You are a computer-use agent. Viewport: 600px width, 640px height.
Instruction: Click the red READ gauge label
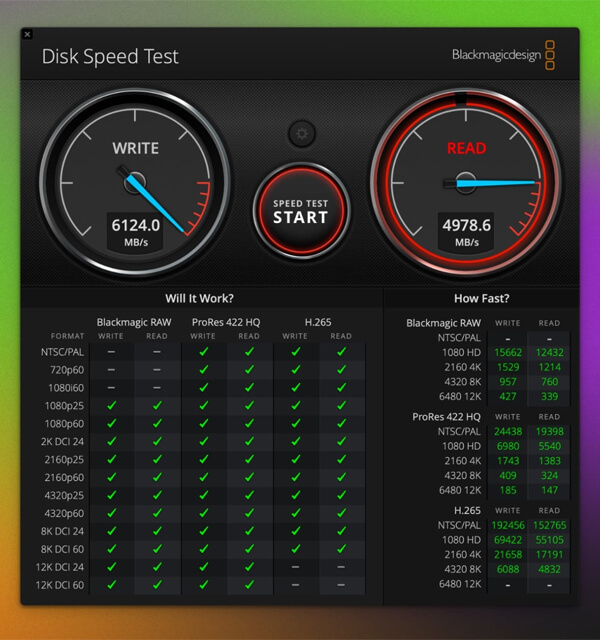point(466,148)
